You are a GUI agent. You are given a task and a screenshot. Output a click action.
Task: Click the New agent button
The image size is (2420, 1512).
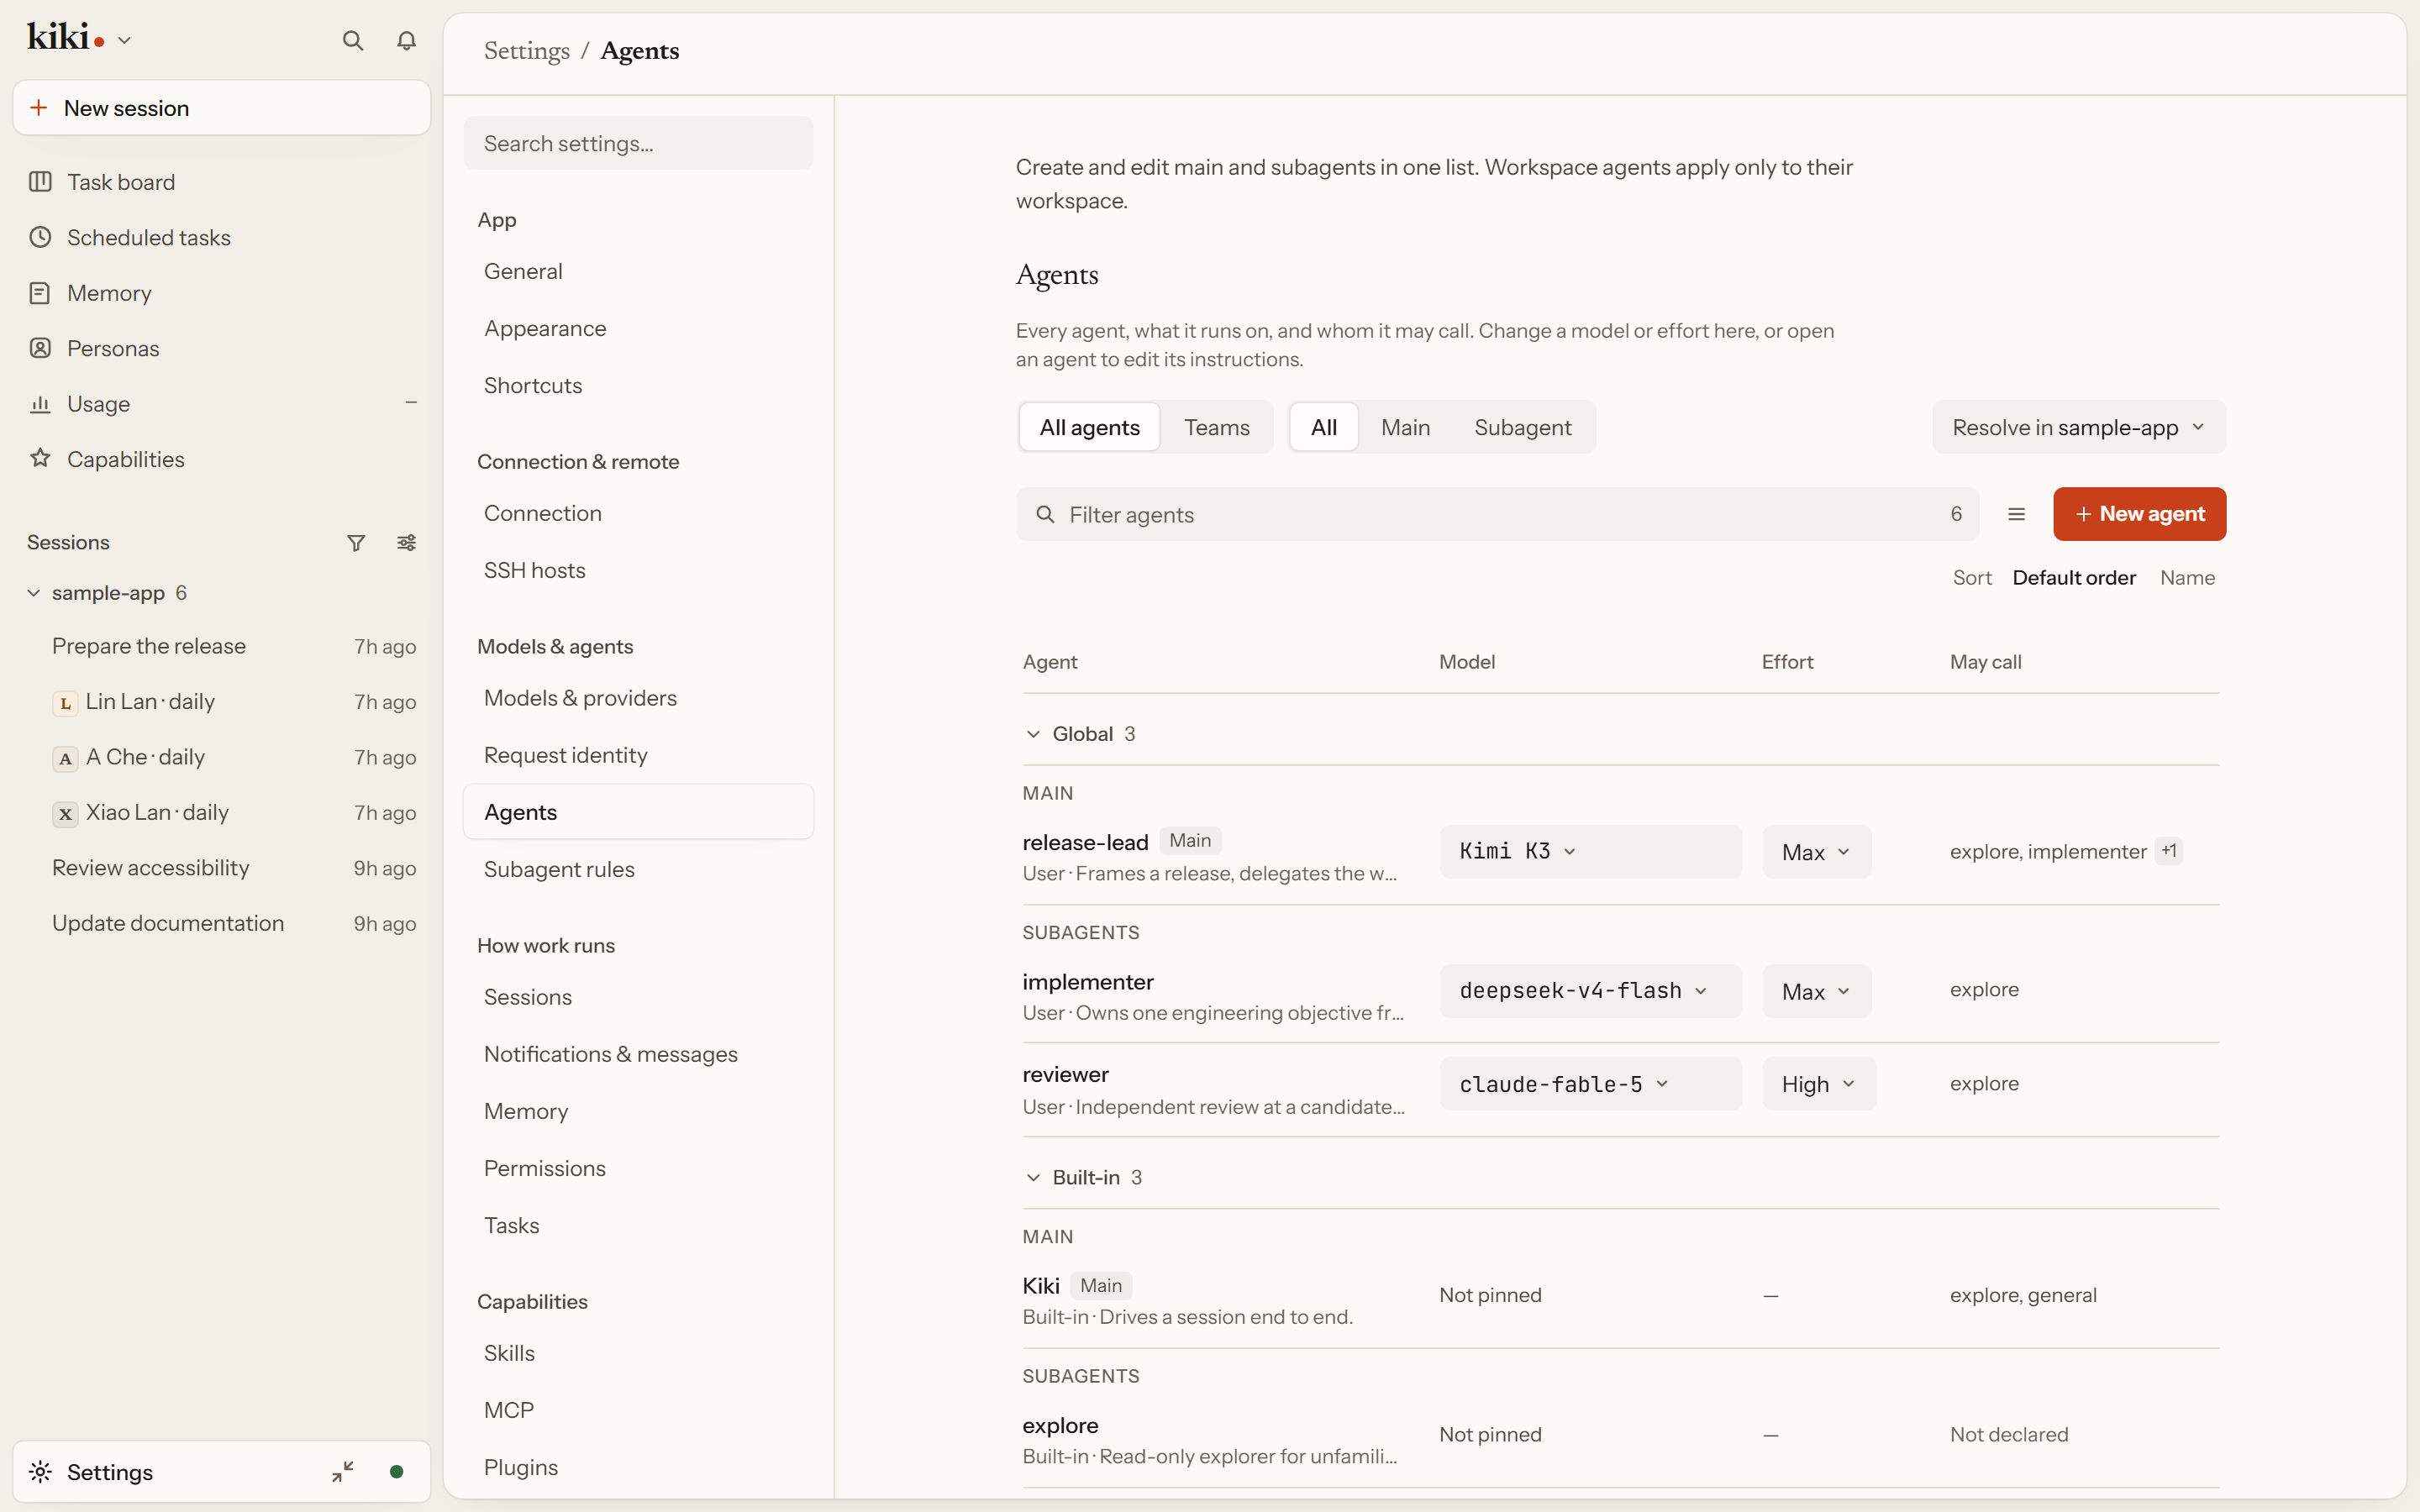[2139, 514]
